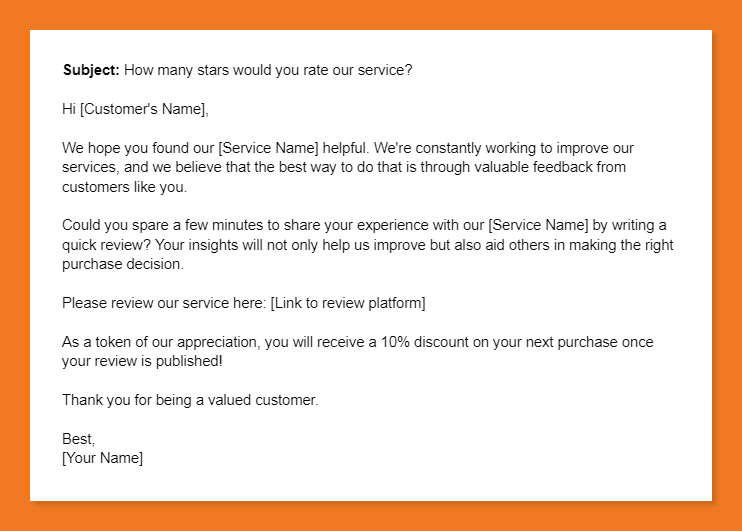The width and height of the screenshot is (742, 531).
Task: Click "As a token of our appreciation" phrase
Action: pyautogui.click(x=160, y=342)
